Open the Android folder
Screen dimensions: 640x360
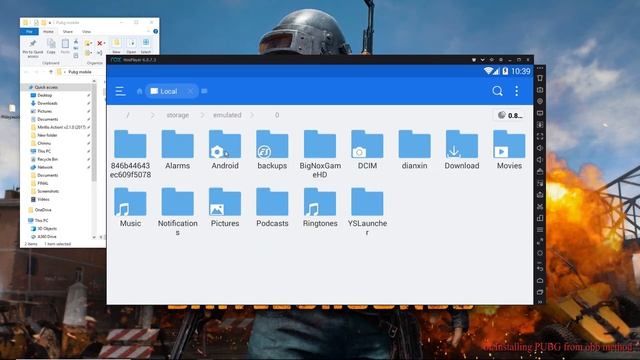[225, 150]
